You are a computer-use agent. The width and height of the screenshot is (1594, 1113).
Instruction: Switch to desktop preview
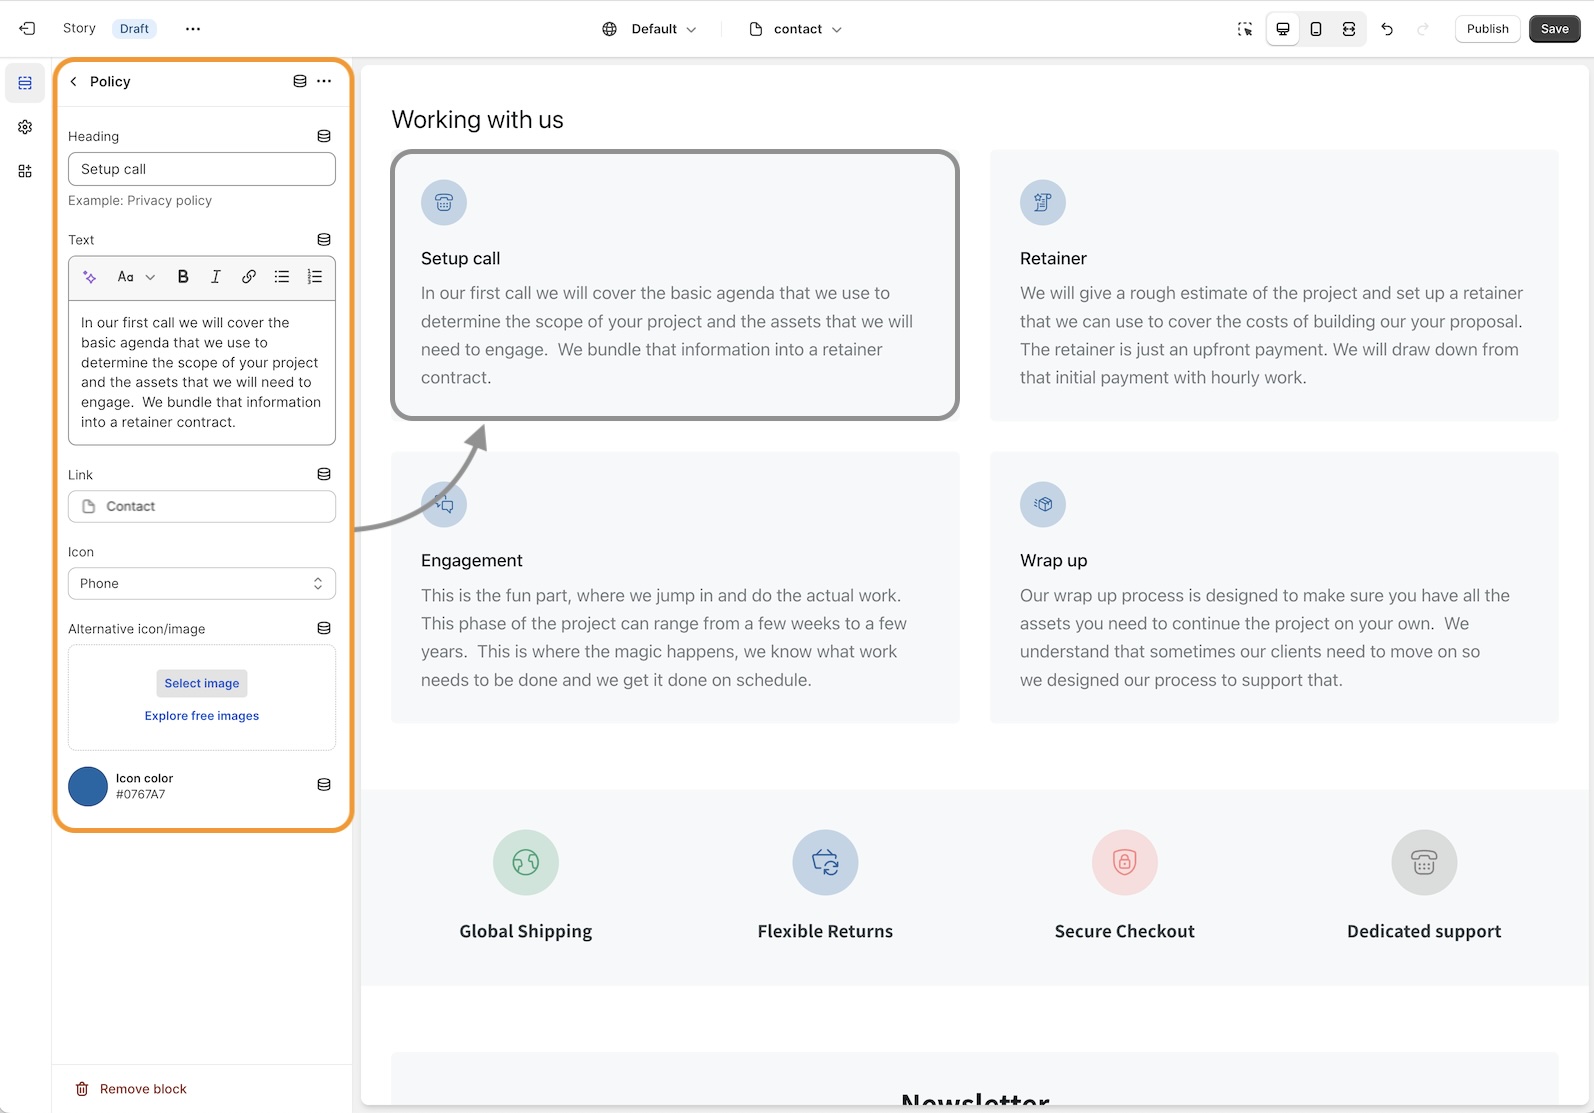tap(1283, 29)
